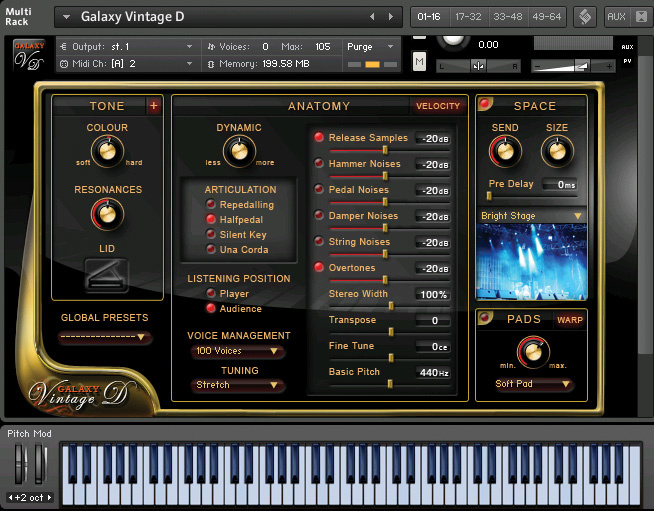The height and width of the screenshot is (511, 654).
Task: Click the WARP button in Pads
Action: (569, 320)
